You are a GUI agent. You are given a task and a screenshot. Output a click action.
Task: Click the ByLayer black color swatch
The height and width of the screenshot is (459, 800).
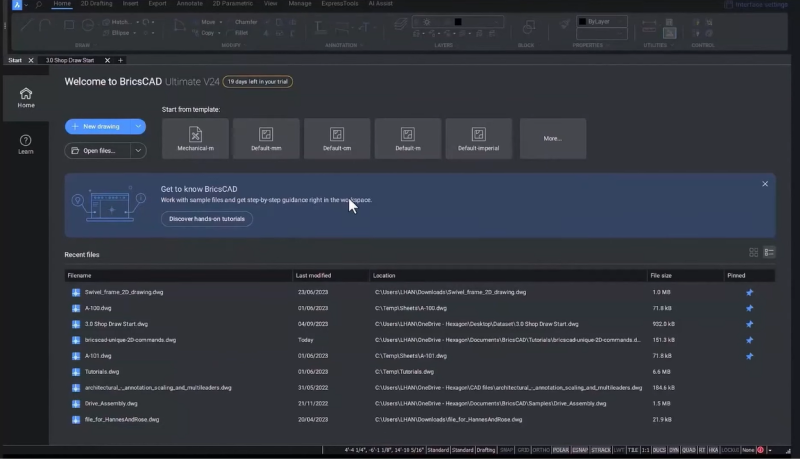(x=582, y=21)
